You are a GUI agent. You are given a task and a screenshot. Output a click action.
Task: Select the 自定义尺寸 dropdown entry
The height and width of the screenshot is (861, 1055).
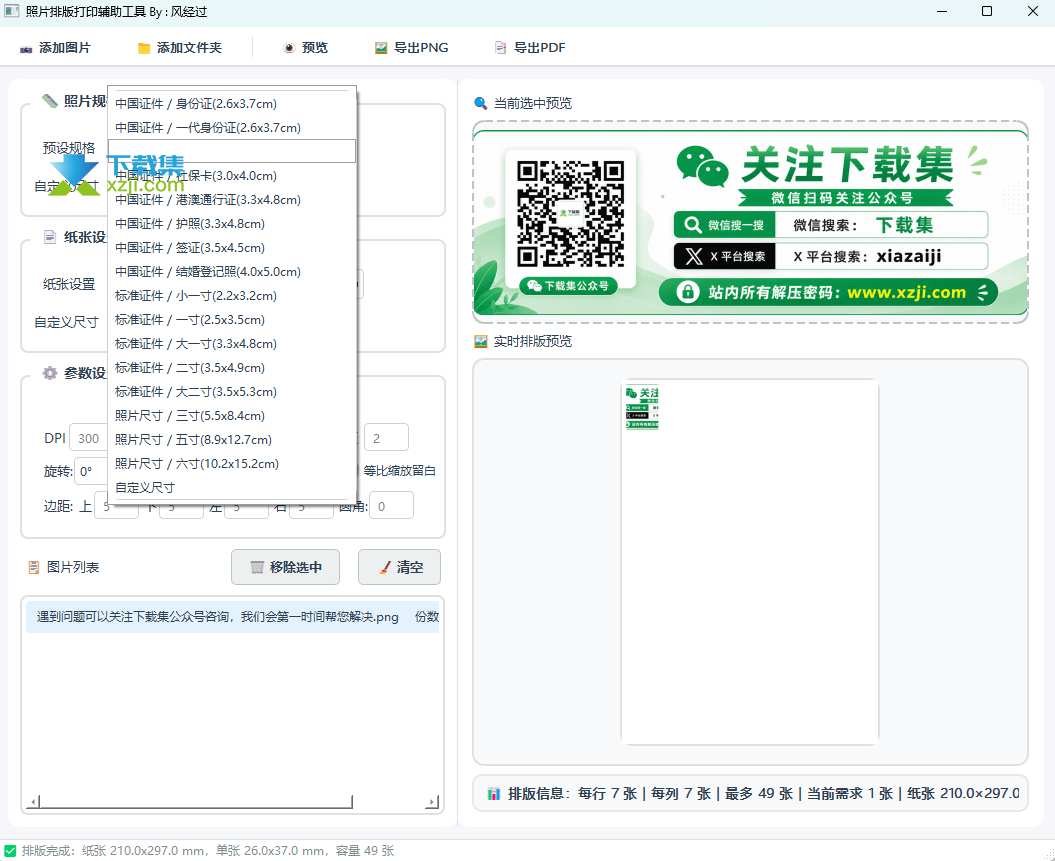click(x=231, y=488)
